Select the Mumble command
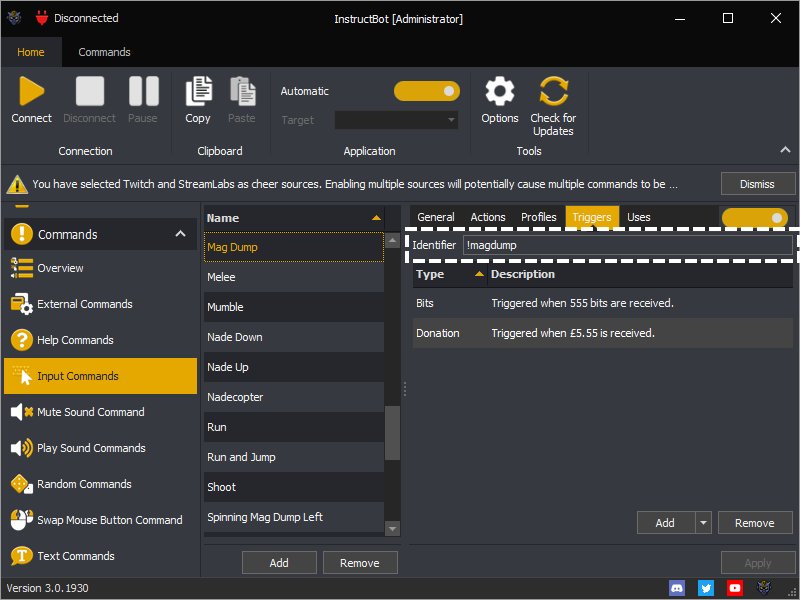The height and width of the screenshot is (600, 801). click(294, 307)
